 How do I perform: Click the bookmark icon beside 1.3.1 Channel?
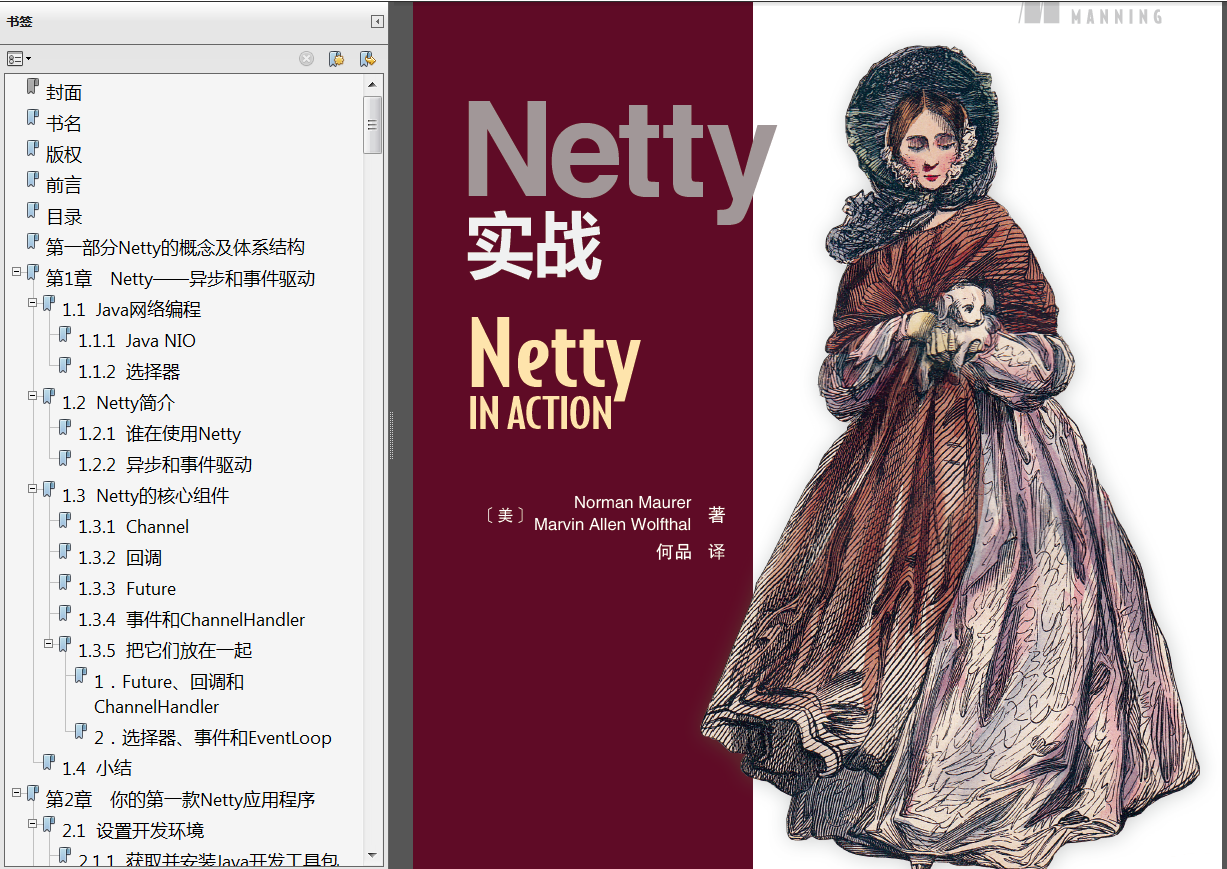point(66,521)
